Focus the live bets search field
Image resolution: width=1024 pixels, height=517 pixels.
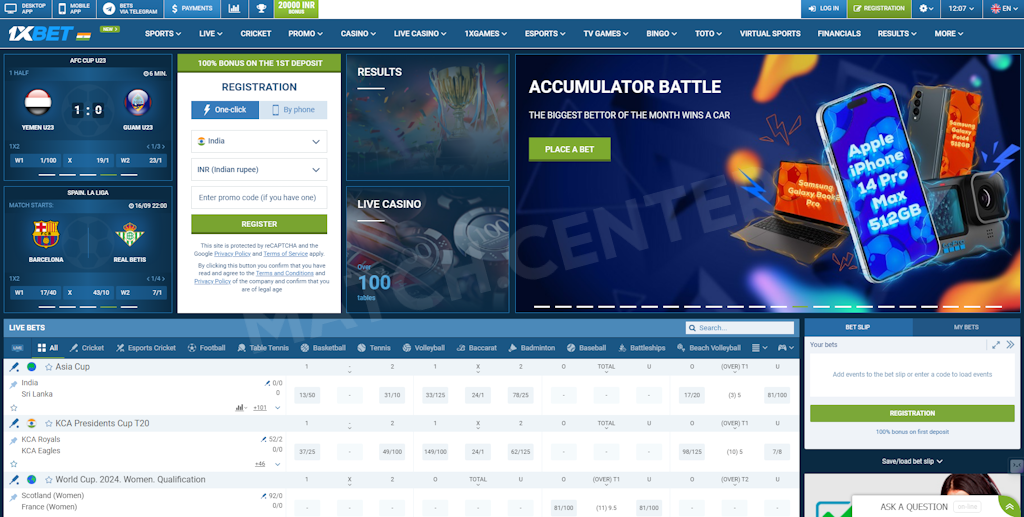tap(740, 328)
